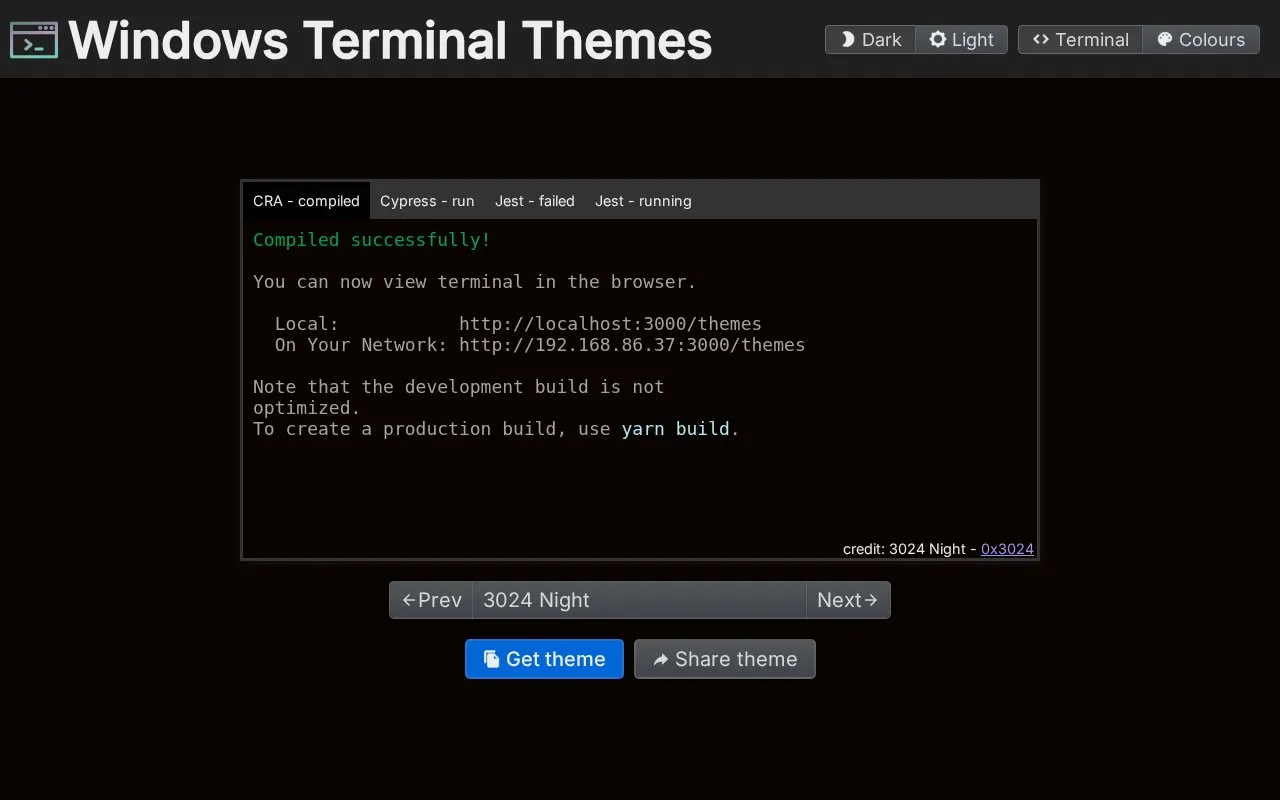Click the Get theme button
1280x800 pixels.
pos(544,659)
